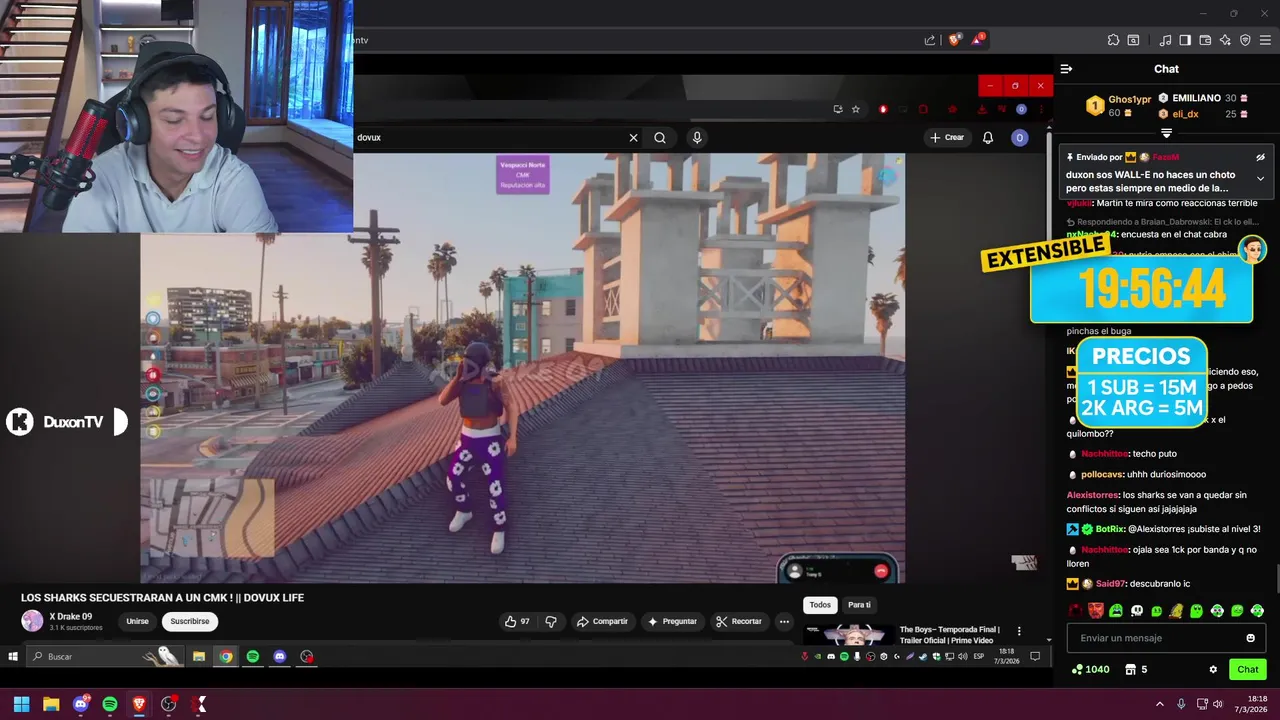1280x720 pixels.
Task: Insert the white skull emote
Action: pos(1137,610)
